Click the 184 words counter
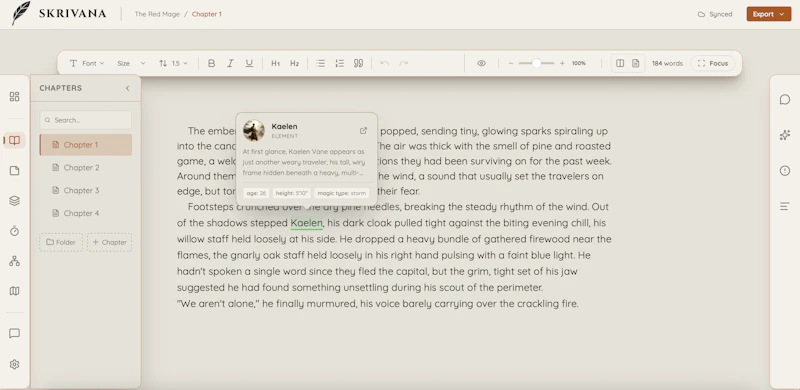800x390 pixels. (667, 63)
